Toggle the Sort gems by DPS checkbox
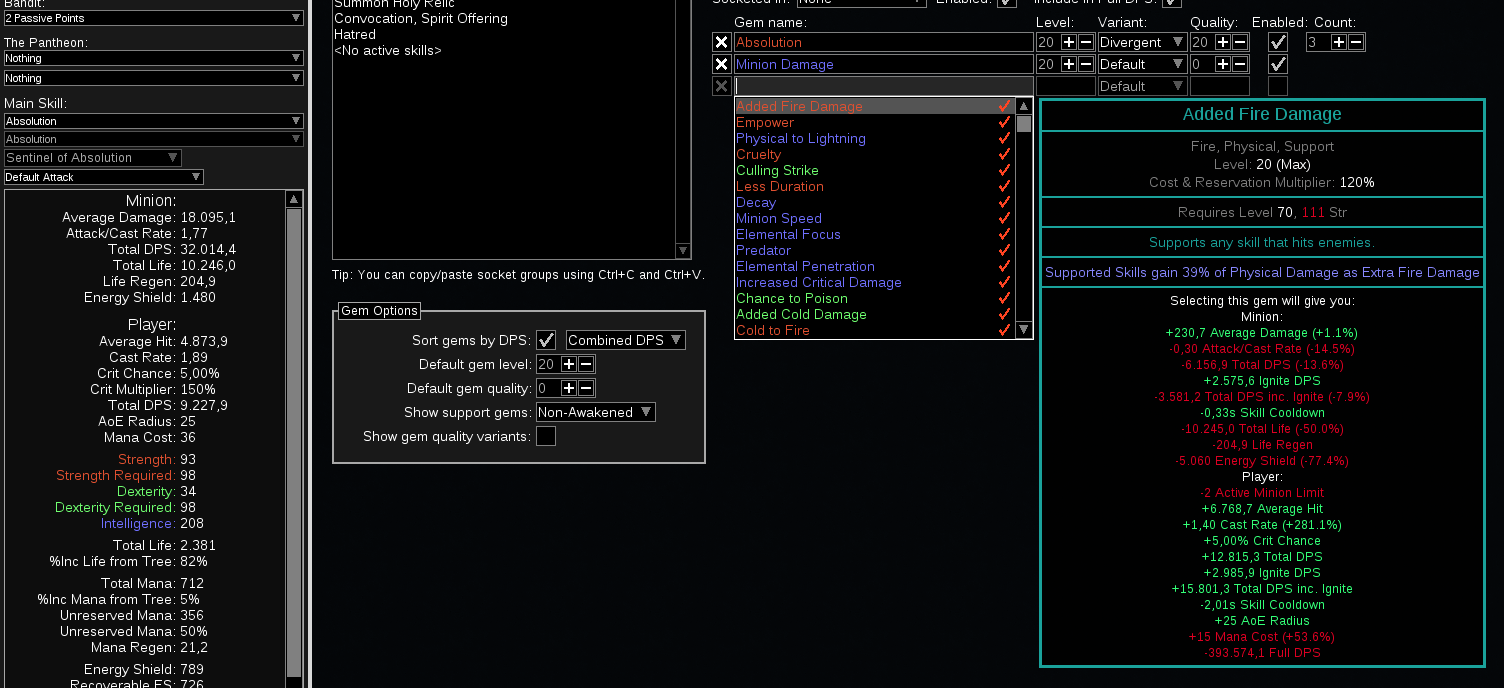The width and height of the screenshot is (1504, 688). [546, 340]
